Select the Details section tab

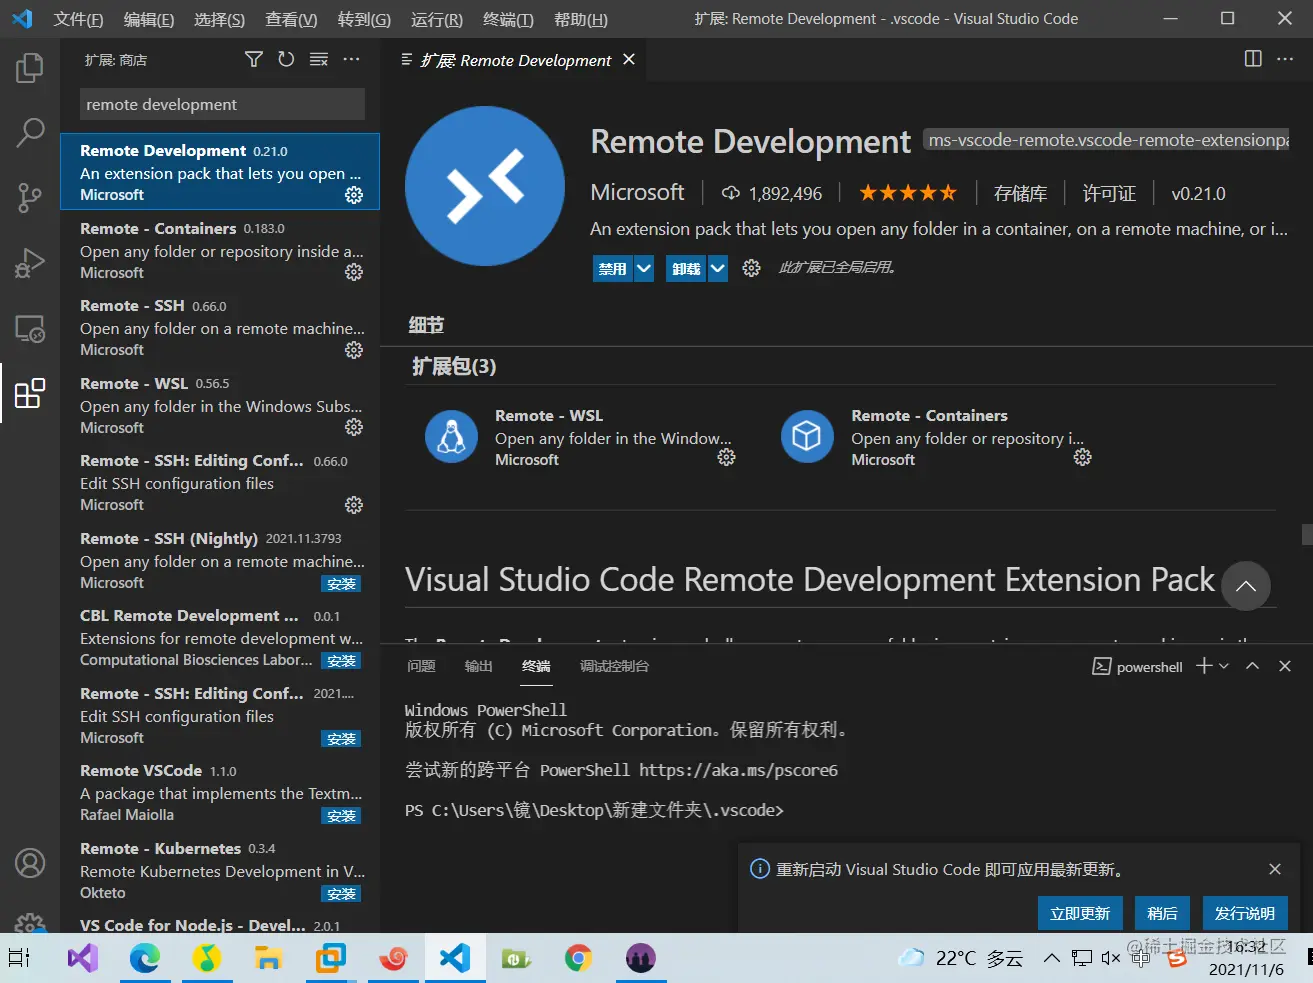(426, 325)
